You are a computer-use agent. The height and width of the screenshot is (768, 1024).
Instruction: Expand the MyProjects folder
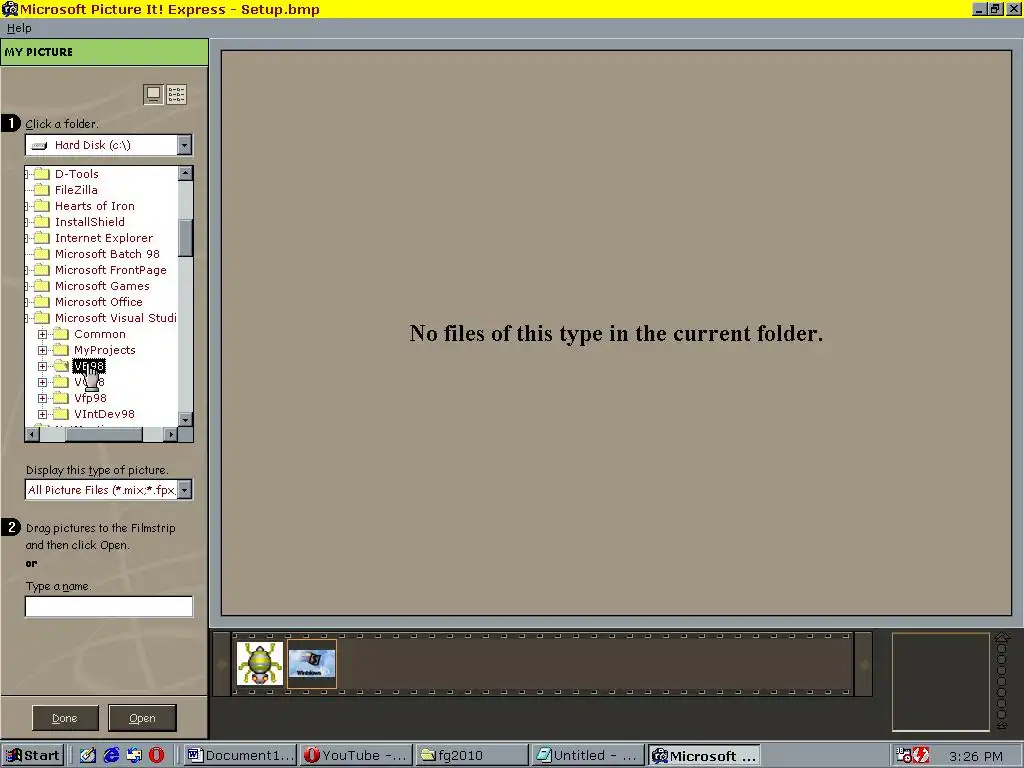point(42,350)
